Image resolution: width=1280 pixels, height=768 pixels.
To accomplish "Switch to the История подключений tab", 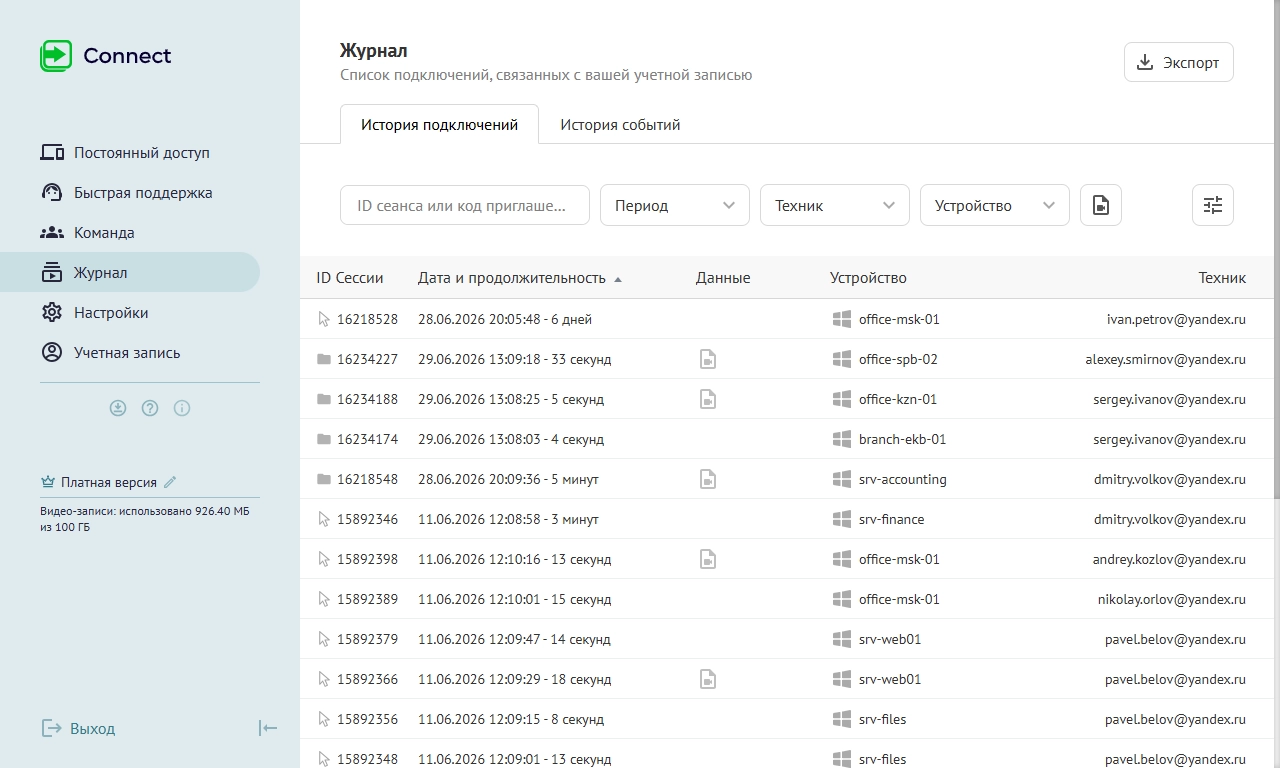I will pyautogui.click(x=439, y=125).
